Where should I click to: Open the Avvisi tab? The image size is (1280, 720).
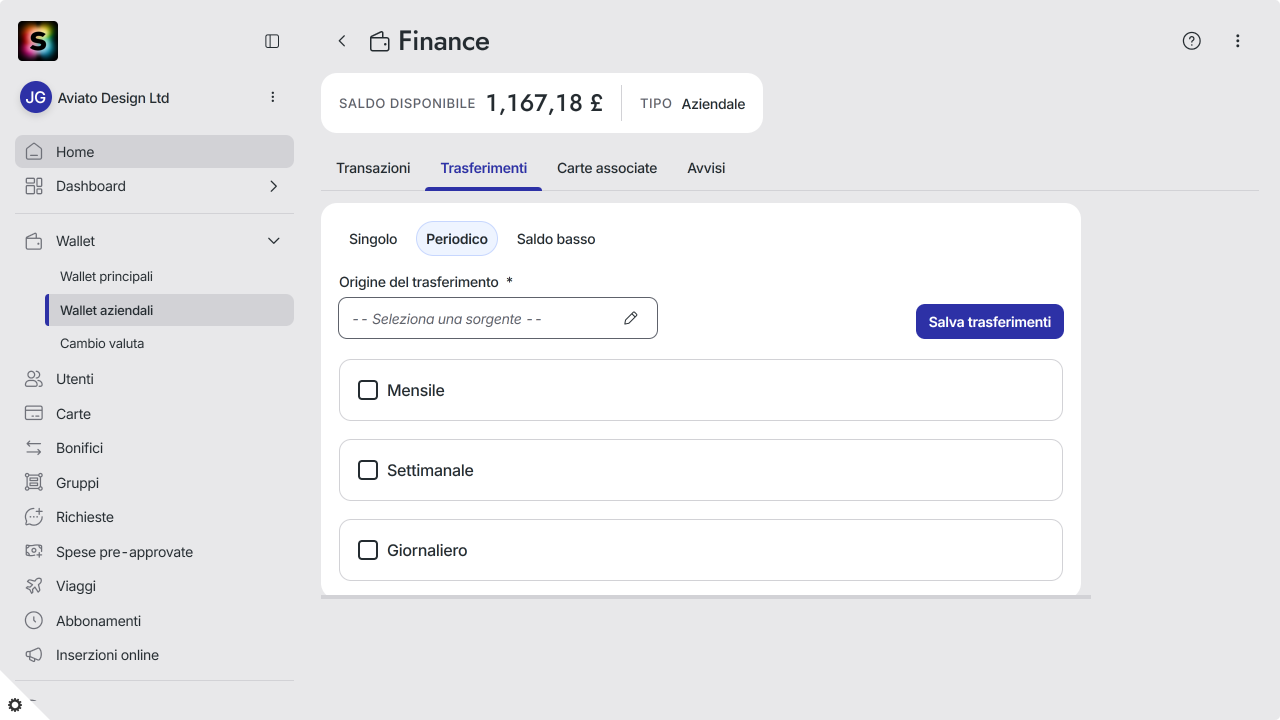[706, 168]
